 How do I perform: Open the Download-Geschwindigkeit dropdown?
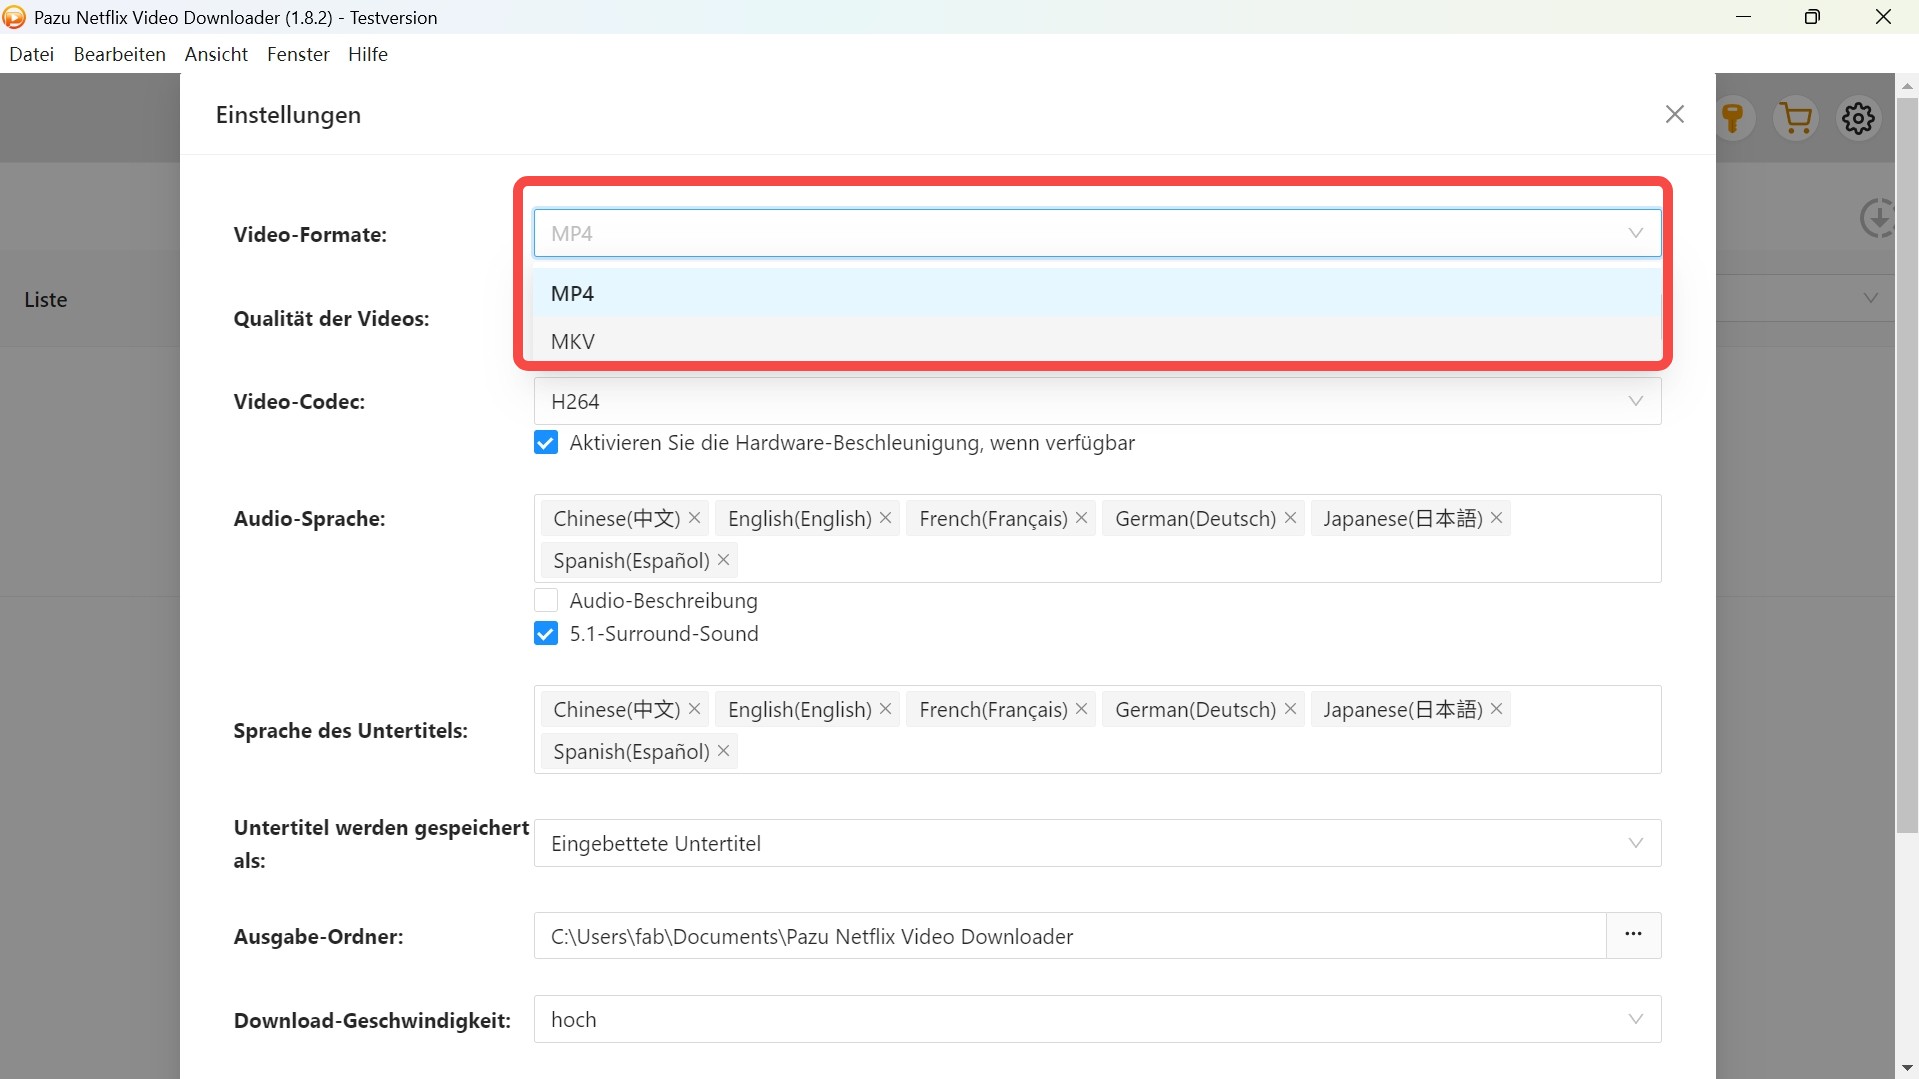[1097, 1020]
